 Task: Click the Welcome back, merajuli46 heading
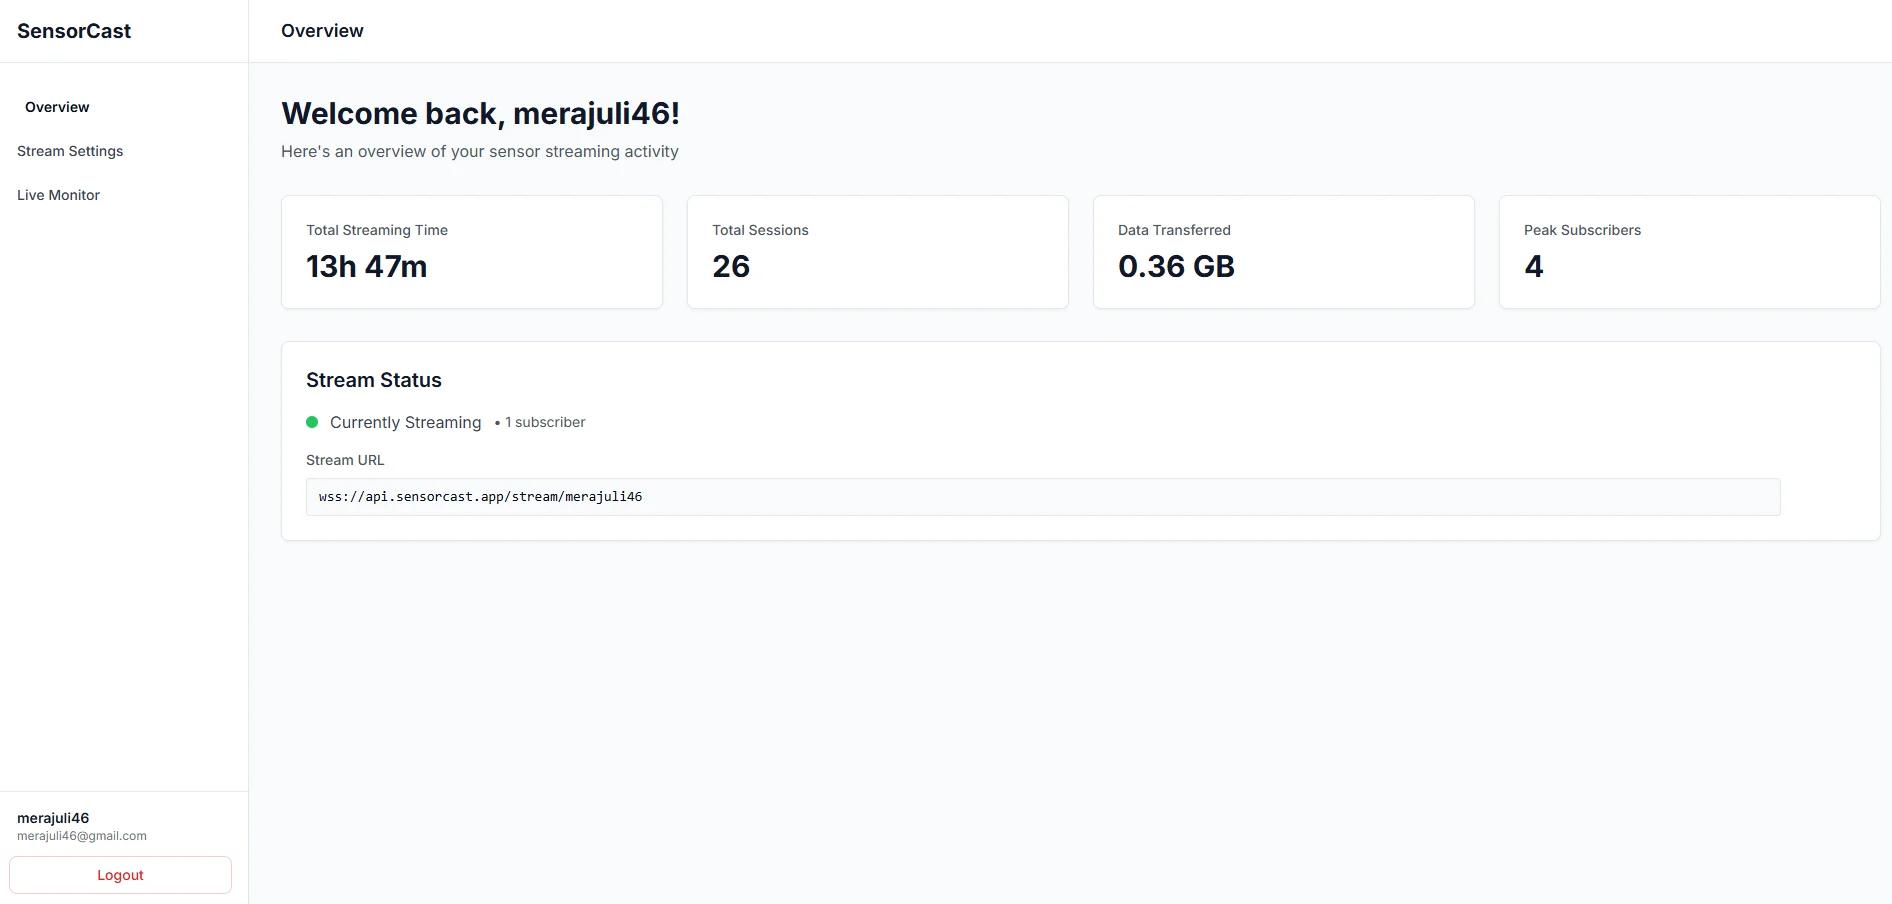[x=481, y=113]
